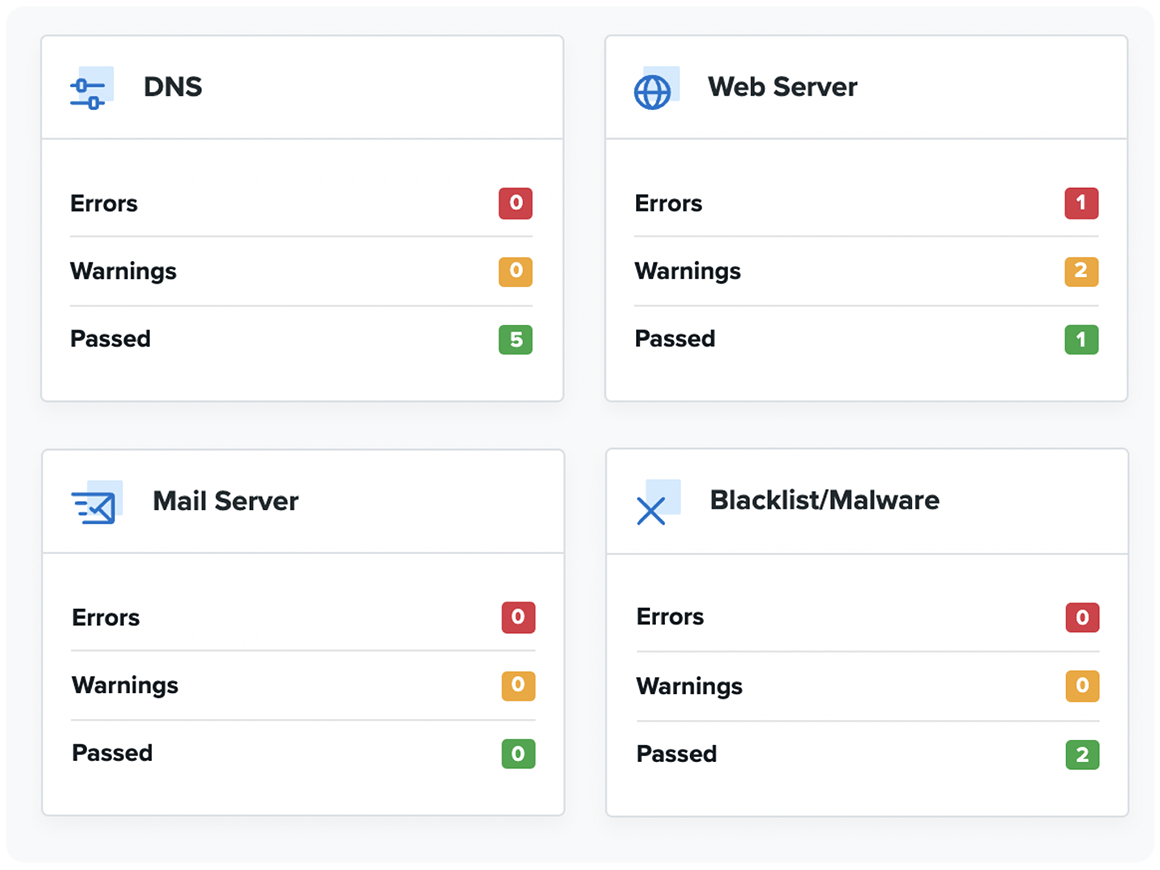
Task: Open the Blacklist/Malware card title
Action: point(824,500)
